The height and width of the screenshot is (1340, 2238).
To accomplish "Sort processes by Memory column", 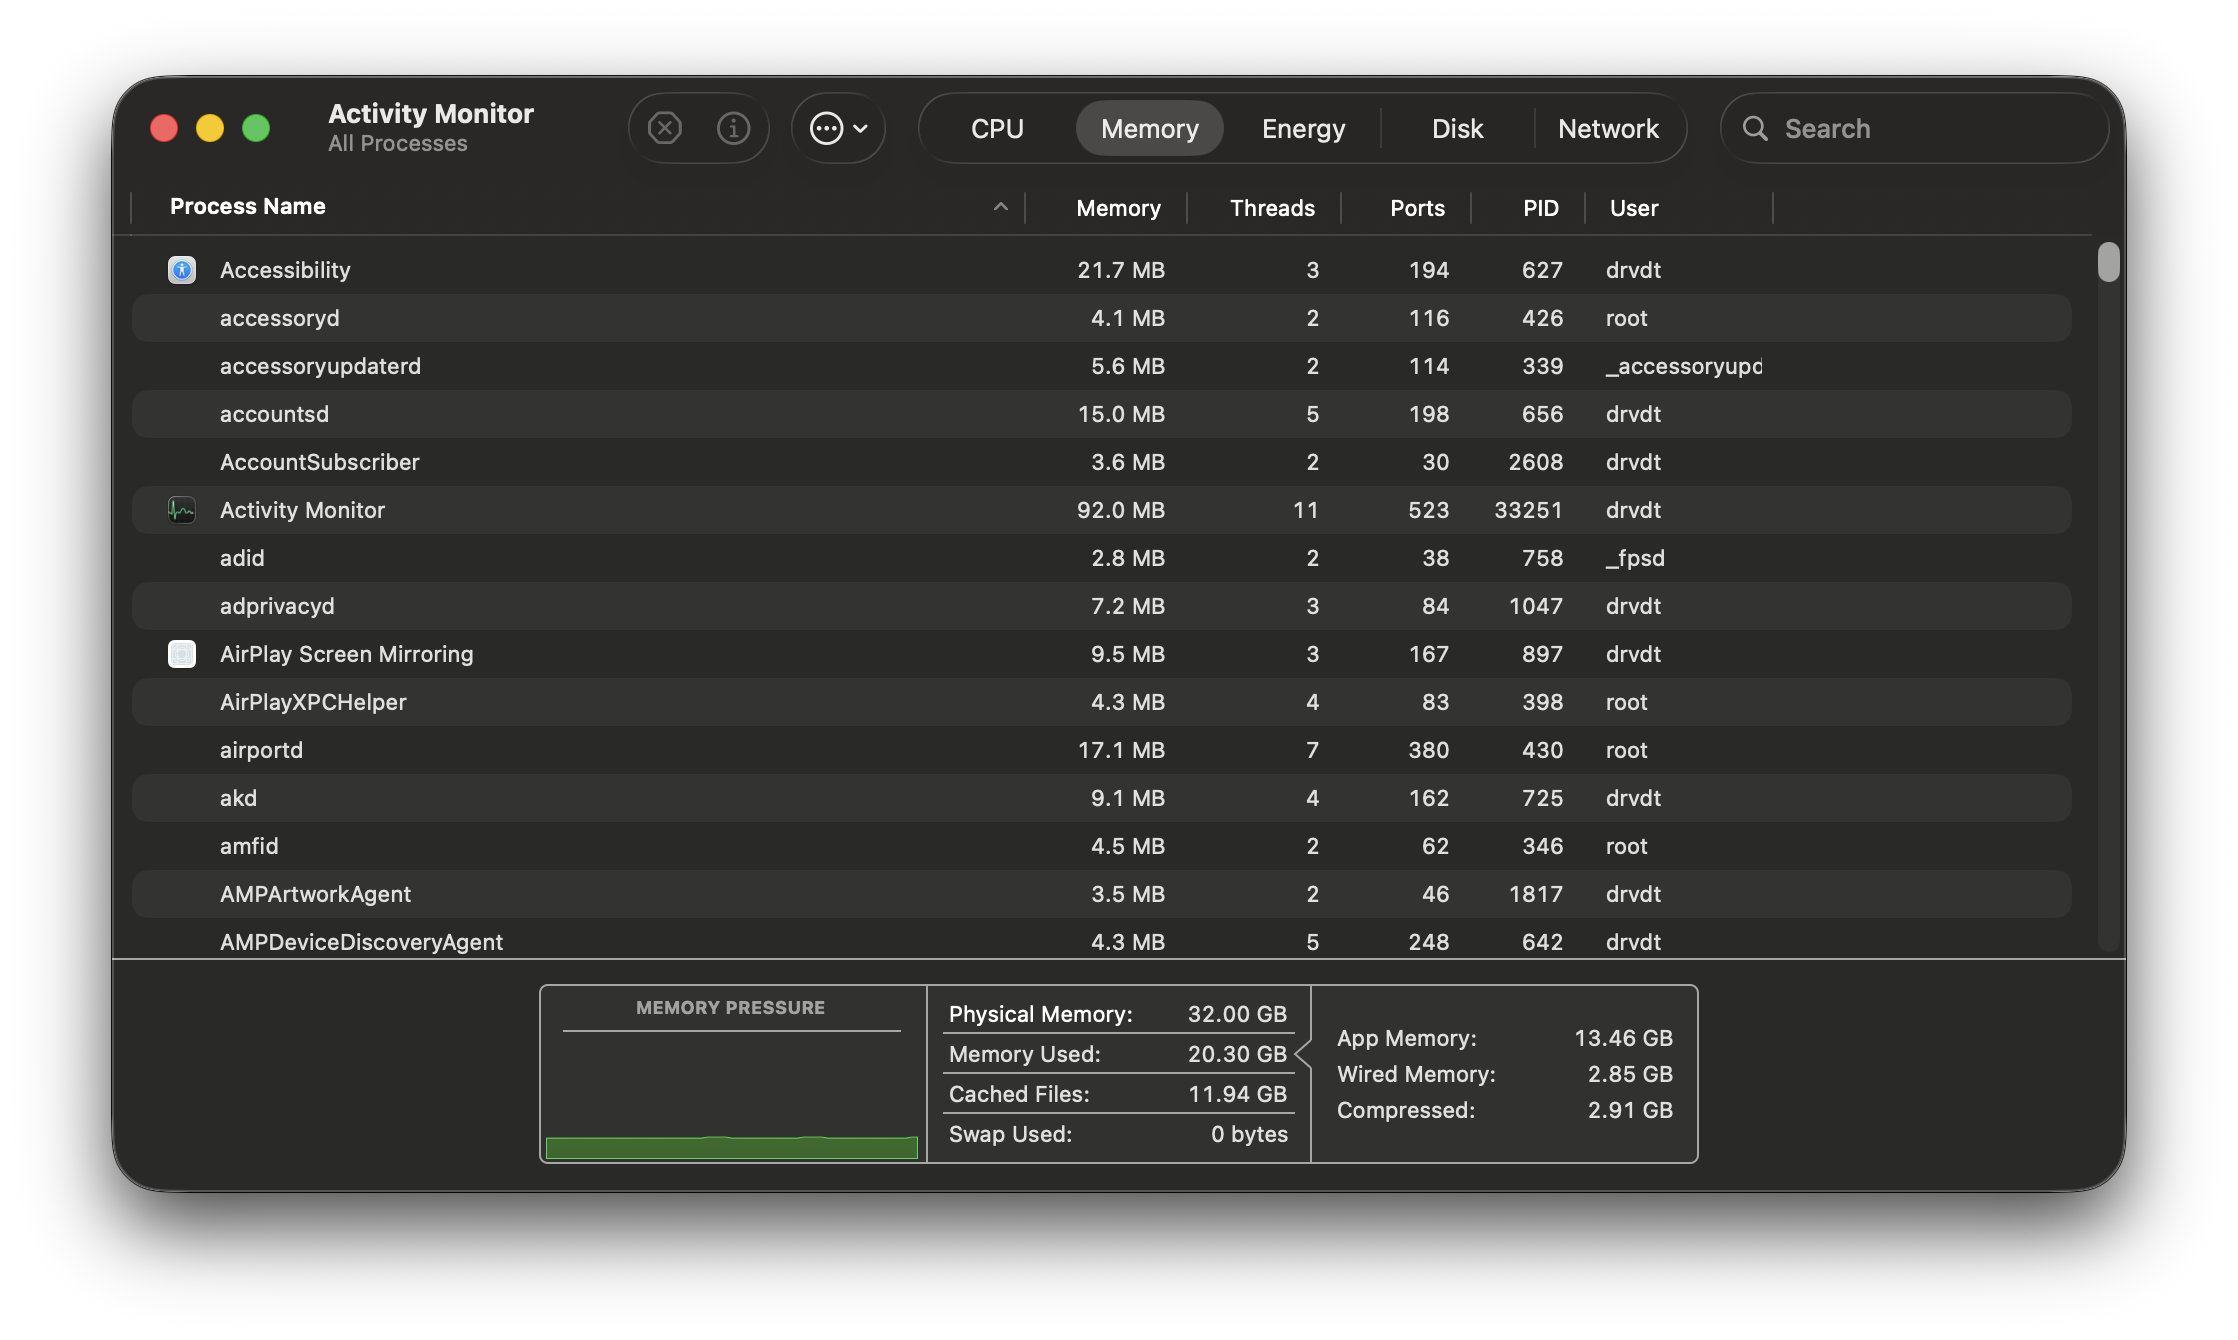I will [x=1118, y=208].
